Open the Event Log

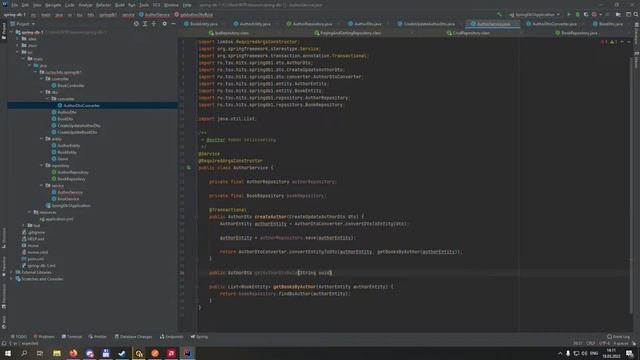point(618,337)
